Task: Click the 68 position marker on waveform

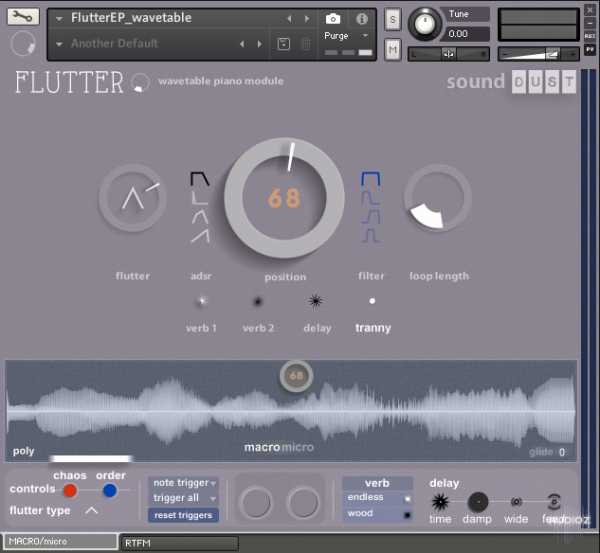Action: pos(296,376)
